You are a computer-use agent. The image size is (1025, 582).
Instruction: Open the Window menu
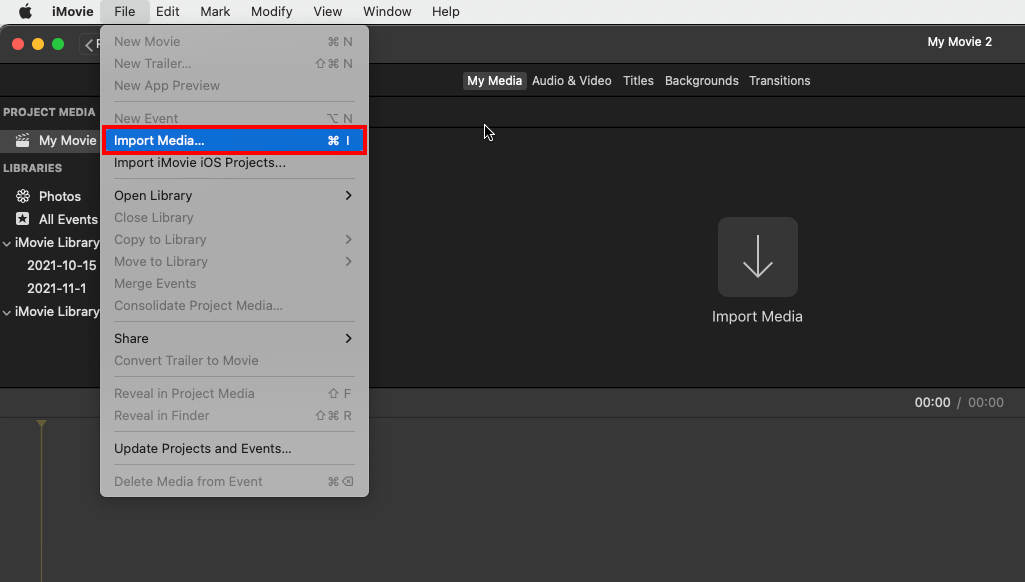(387, 11)
